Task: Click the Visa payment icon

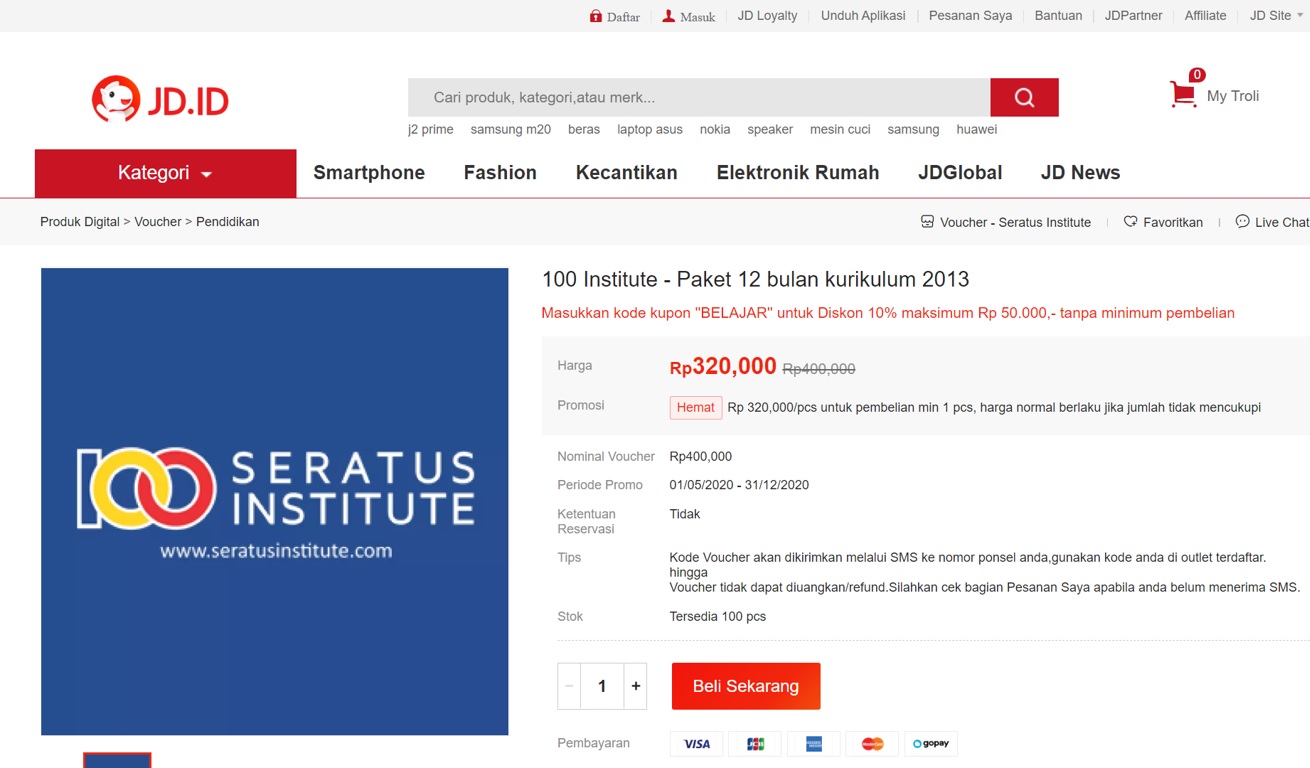Action: pos(696,744)
